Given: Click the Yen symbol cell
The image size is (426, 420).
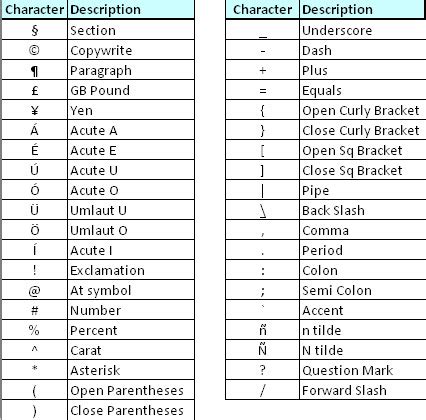Looking at the screenshot, I should (35, 110).
